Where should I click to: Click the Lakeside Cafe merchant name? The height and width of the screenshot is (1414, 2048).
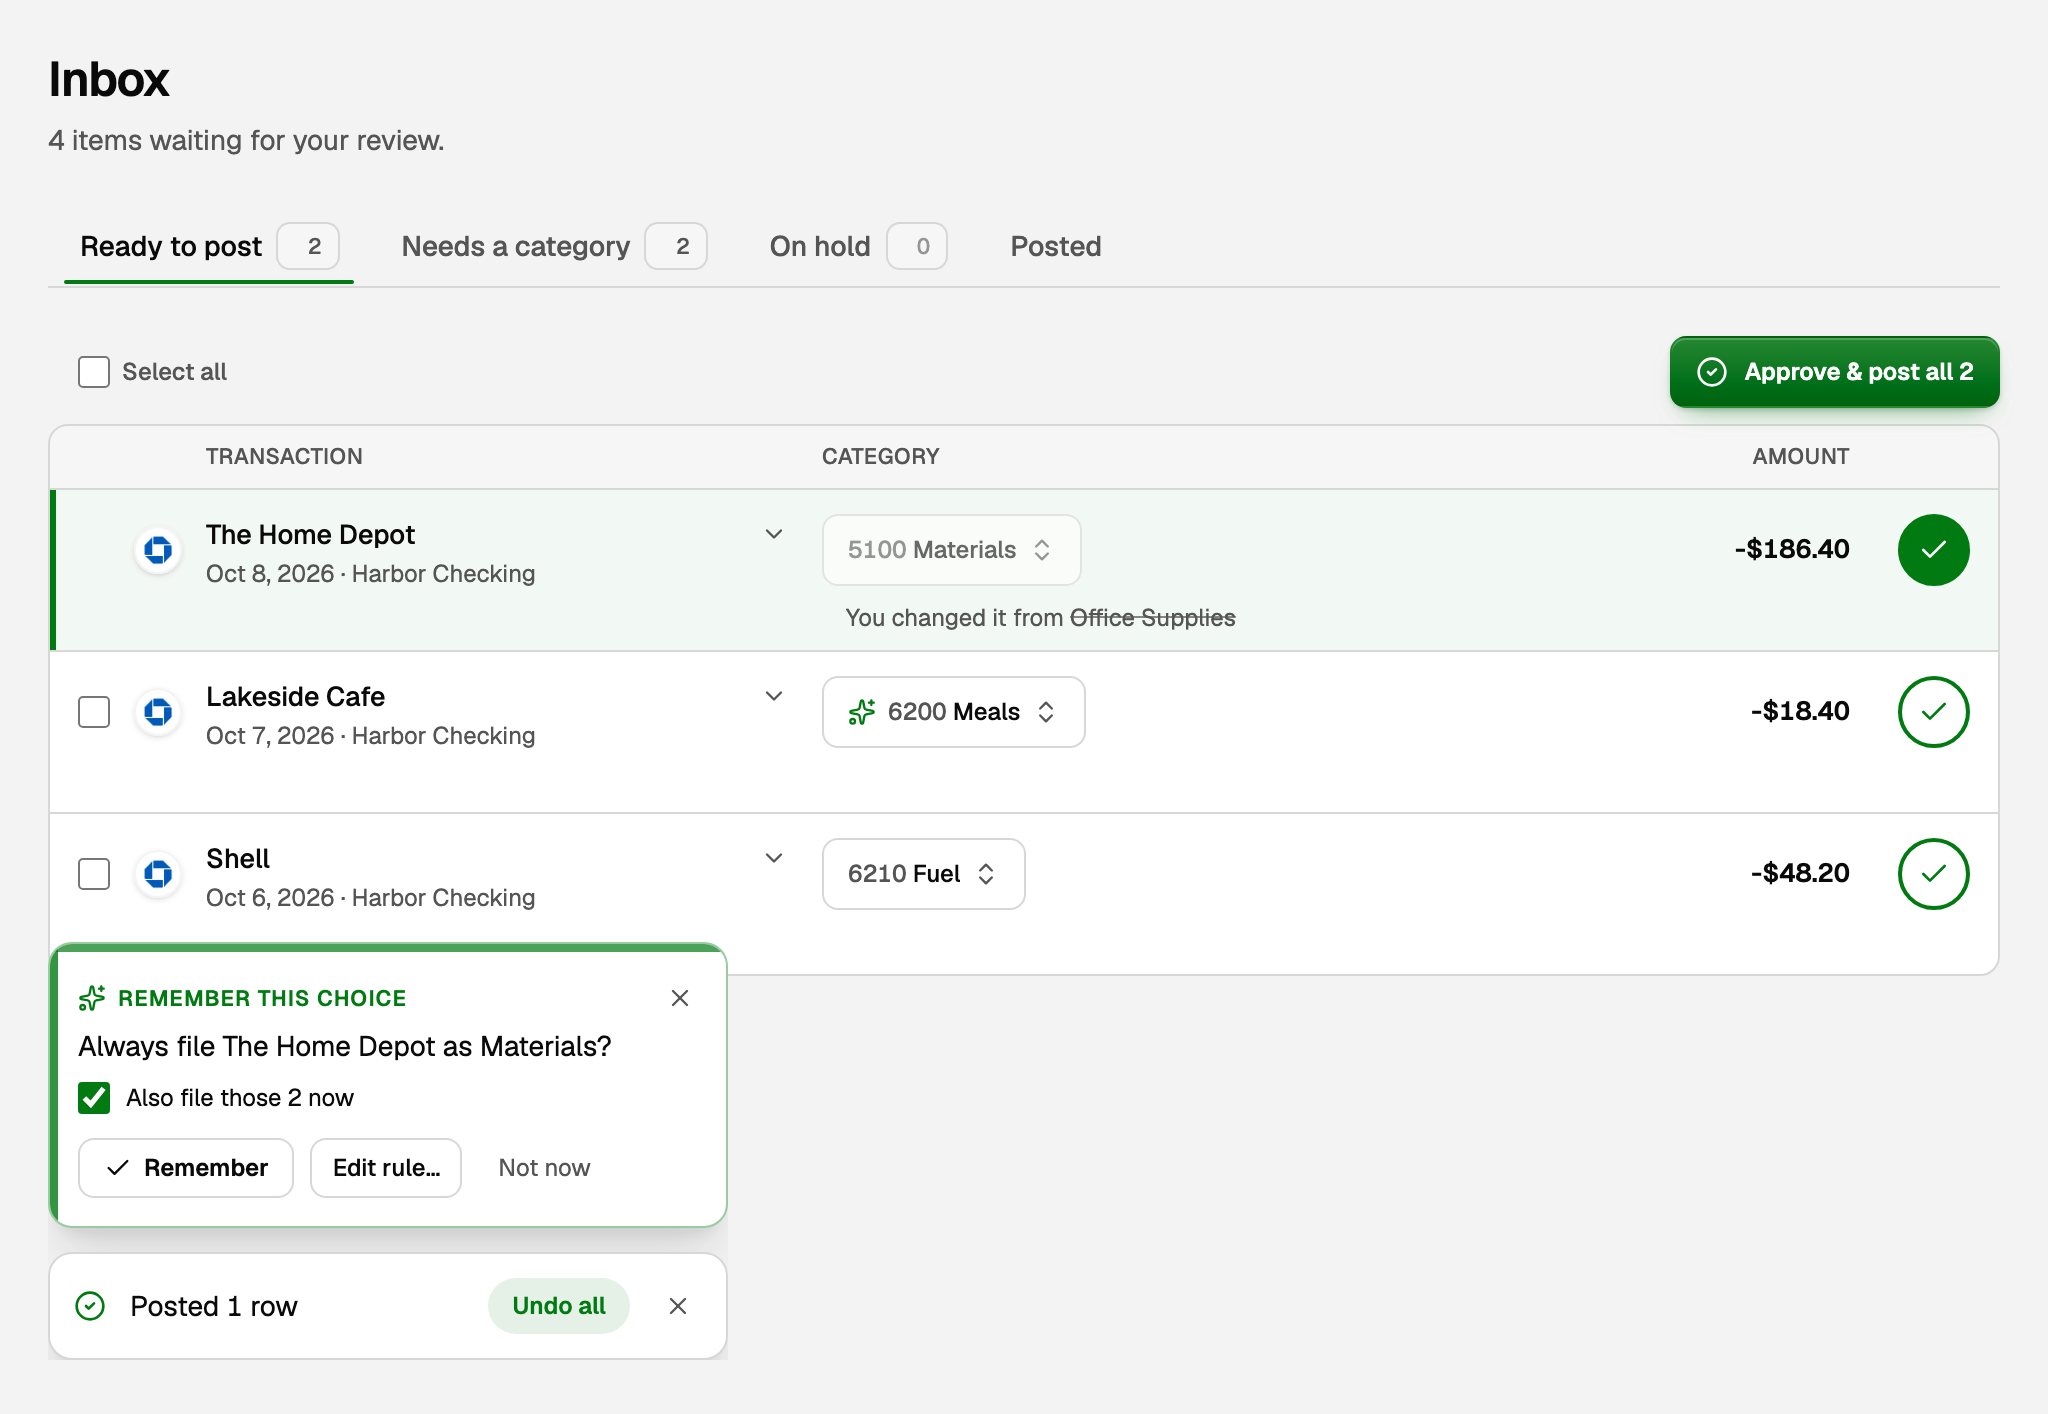(x=295, y=697)
